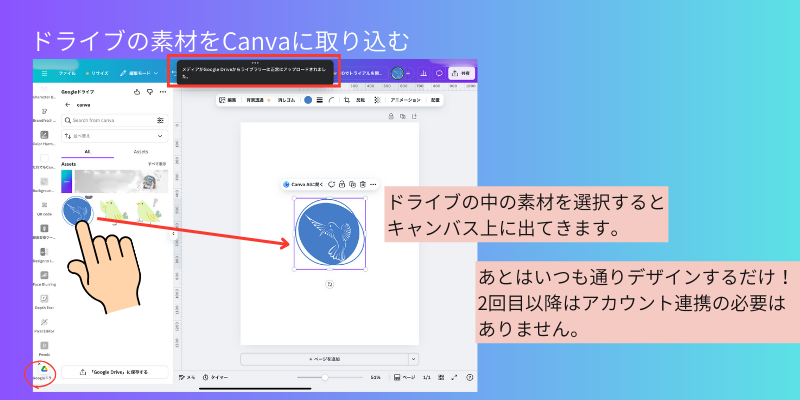Open the Pixel Editor app in sidebar
Viewport: 800px width, 400px height.
pyautogui.click(x=44, y=324)
